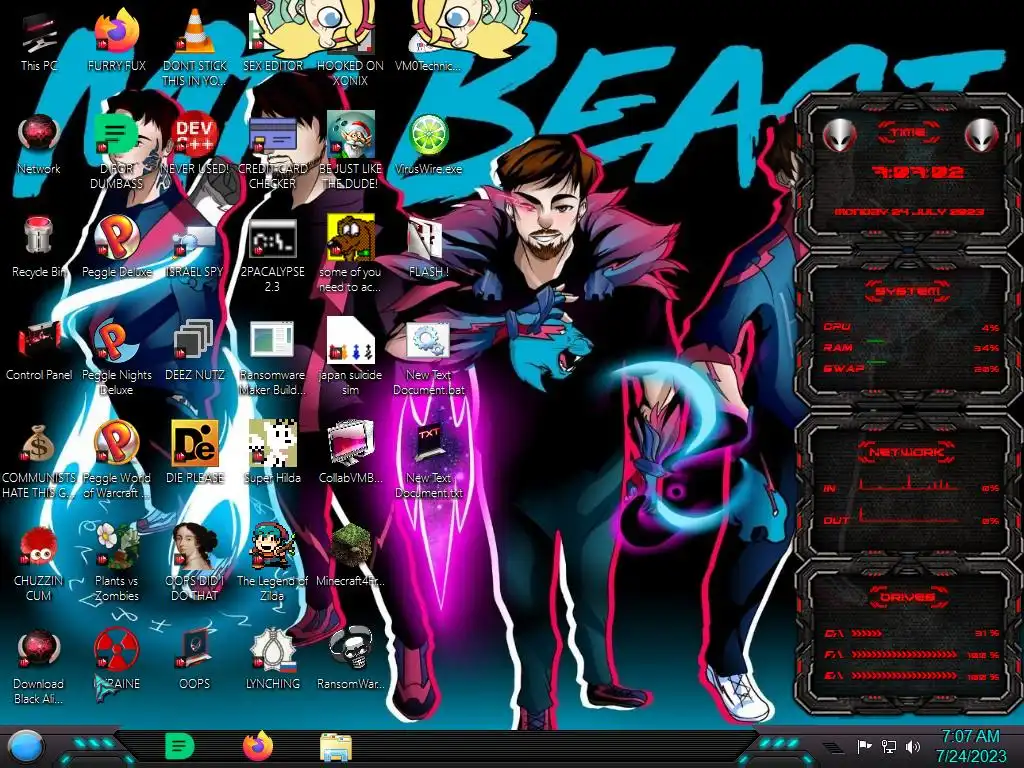
Task: Select the Peggle World of Warcraft shortcut
Action: 116,460
